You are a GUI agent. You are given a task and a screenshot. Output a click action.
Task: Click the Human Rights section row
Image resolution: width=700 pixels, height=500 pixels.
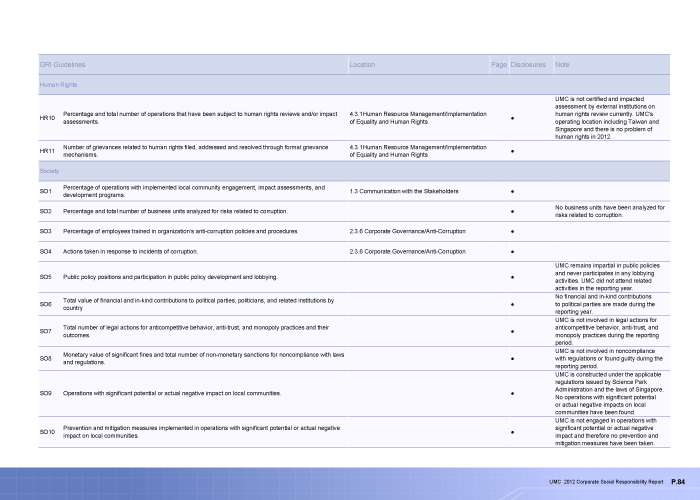58,86
